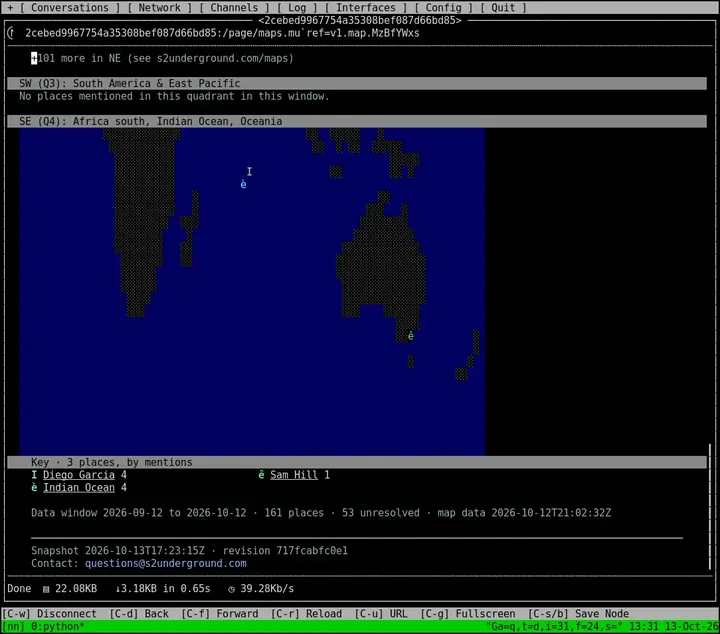The image size is (720, 634).
Task: Click the 'è' key symbol beside Indian Ocean
Action: click(34, 488)
